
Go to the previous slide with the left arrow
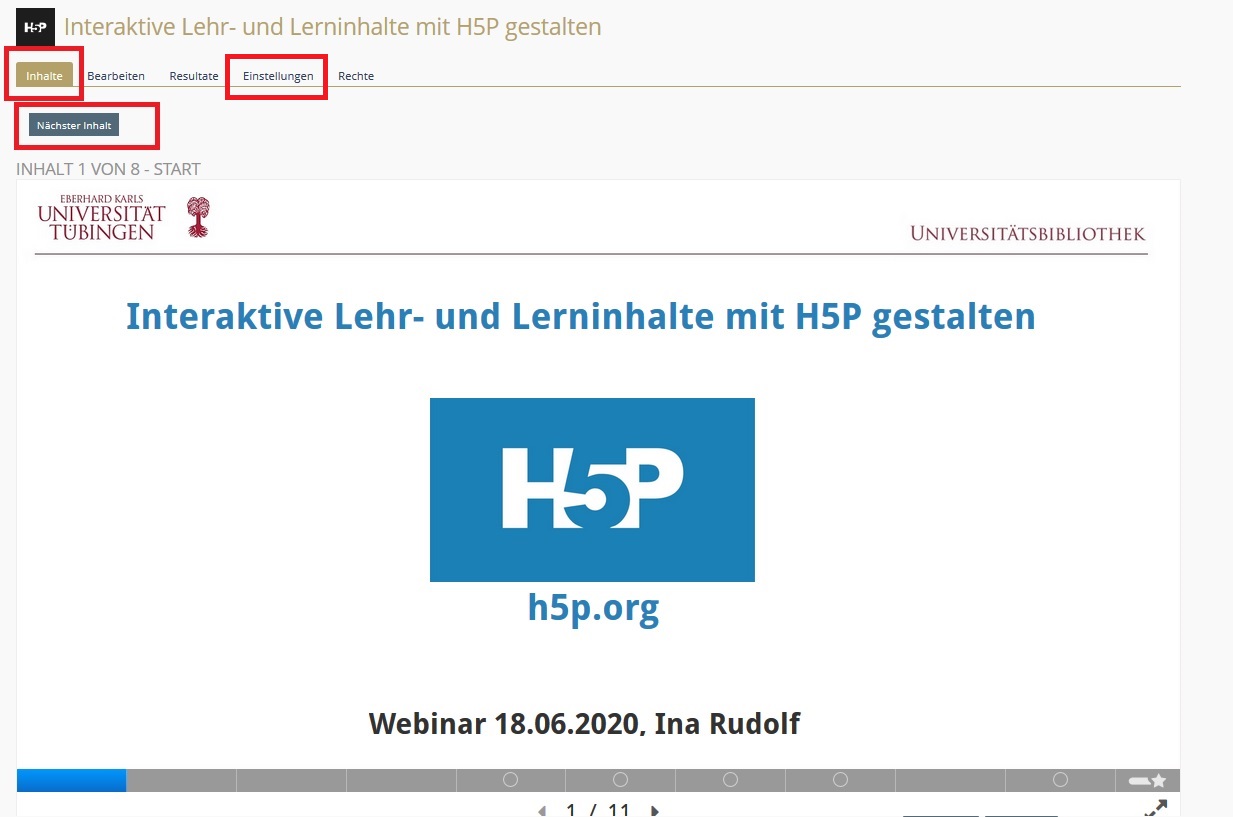tap(543, 810)
